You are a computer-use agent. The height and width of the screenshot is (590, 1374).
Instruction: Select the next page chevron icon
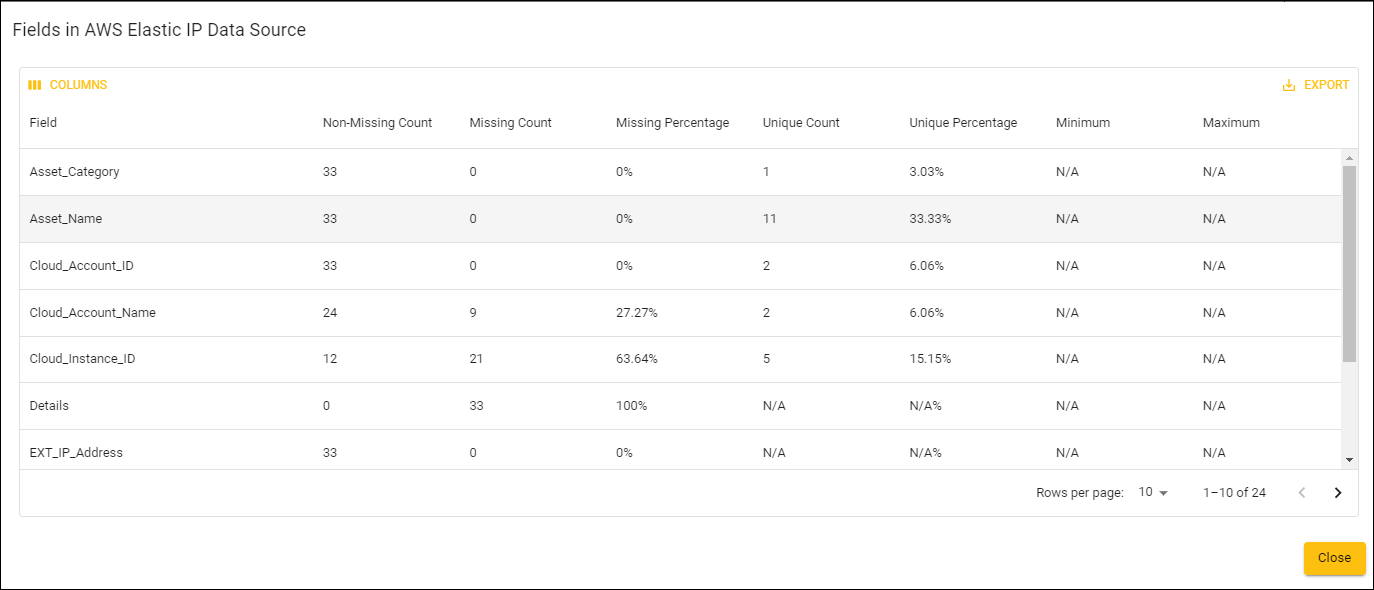pos(1338,492)
